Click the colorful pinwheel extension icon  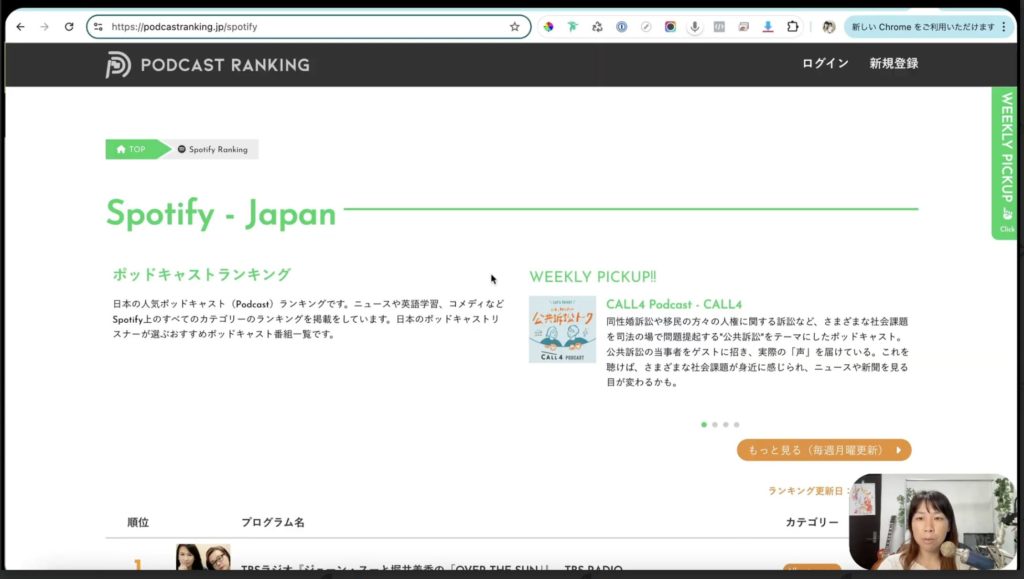[x=548, y=27]
